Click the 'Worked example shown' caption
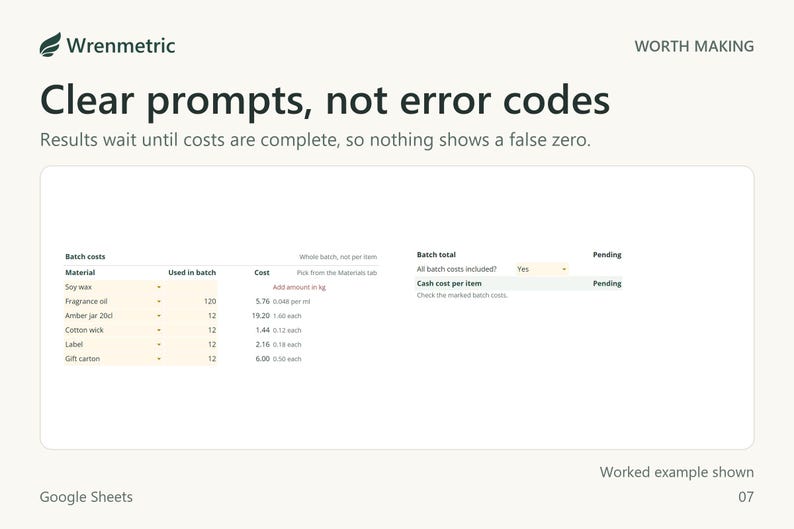This screenshot has width=794, height=529. 677,472
